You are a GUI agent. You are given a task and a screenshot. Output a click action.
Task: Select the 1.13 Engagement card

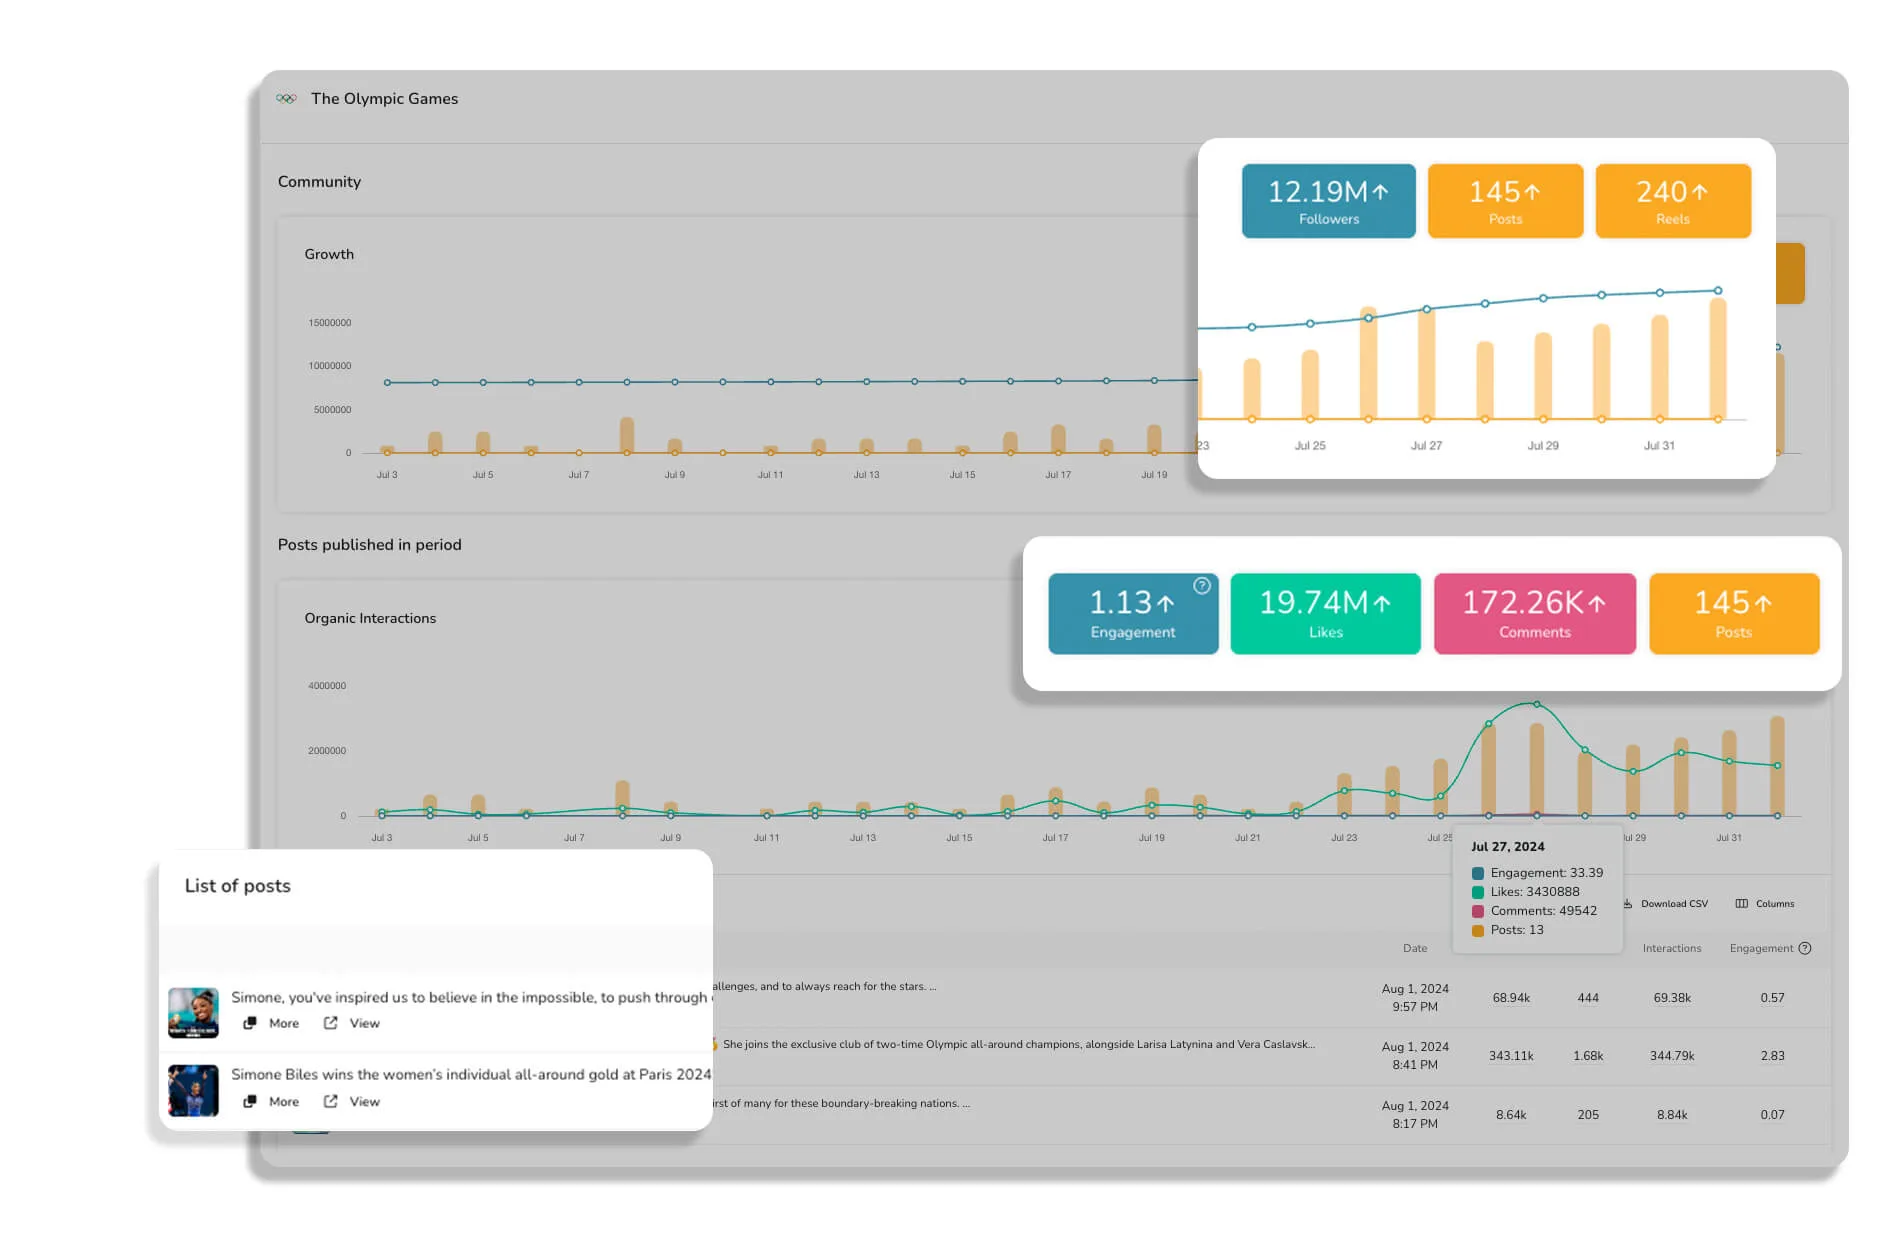1133,614
